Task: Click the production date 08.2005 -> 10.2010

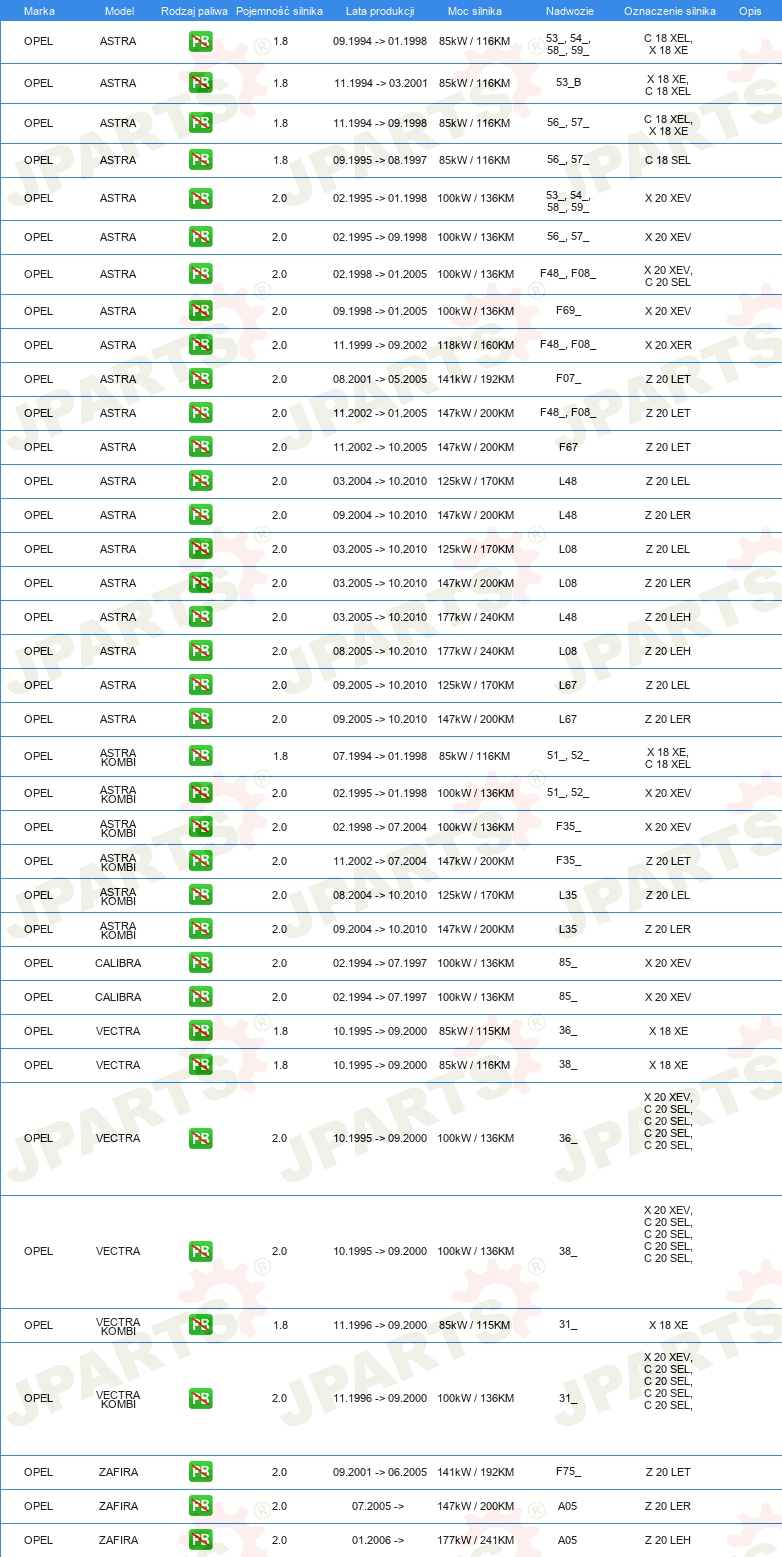Action: click(x=380, y=651)
